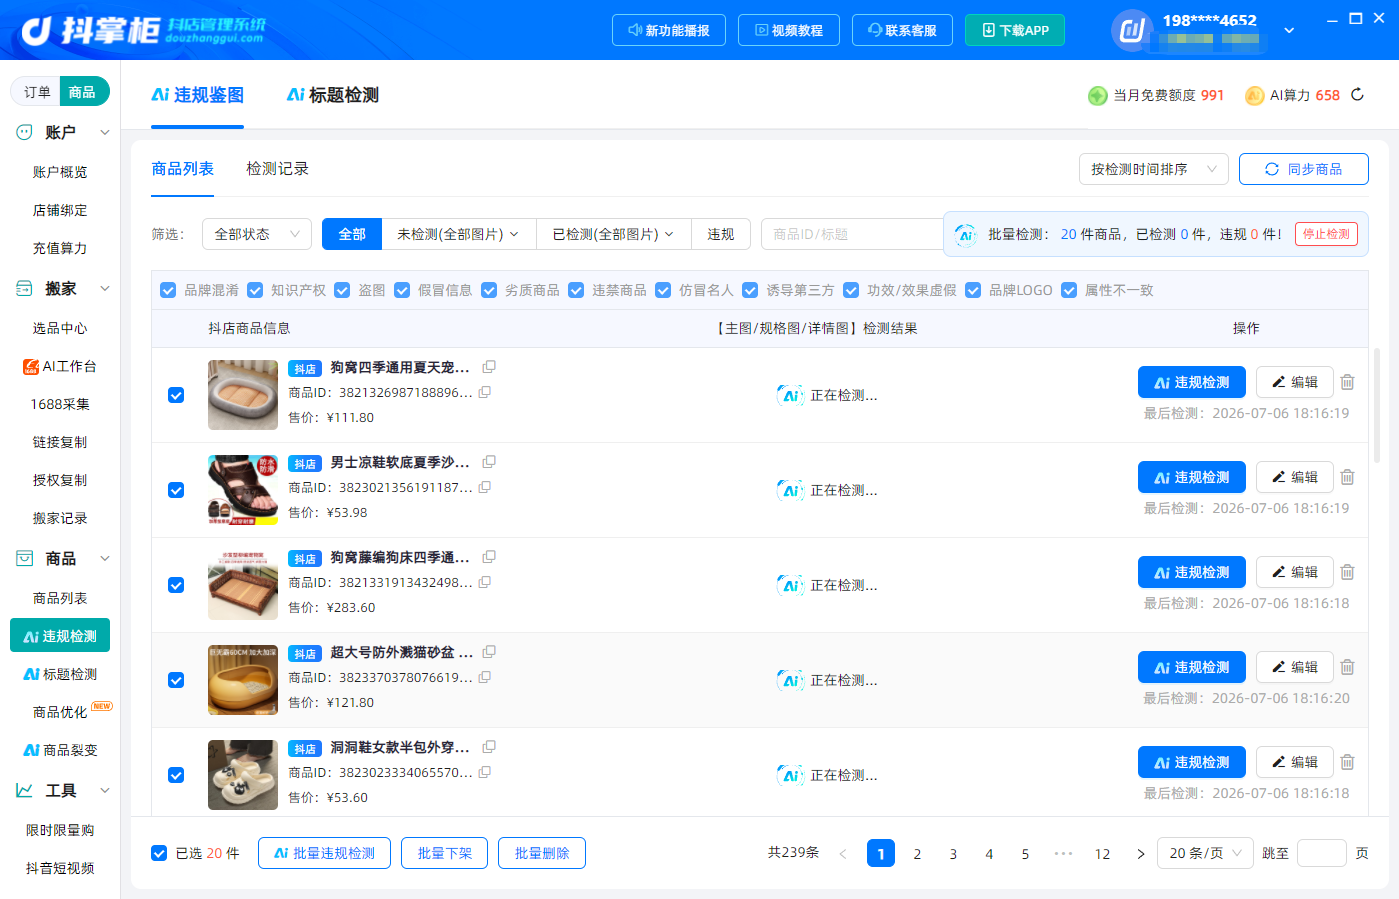This screenshot has height=899, width=1399.
Task: Stop batch detection with 停止检测
Action: [1326, 234]
